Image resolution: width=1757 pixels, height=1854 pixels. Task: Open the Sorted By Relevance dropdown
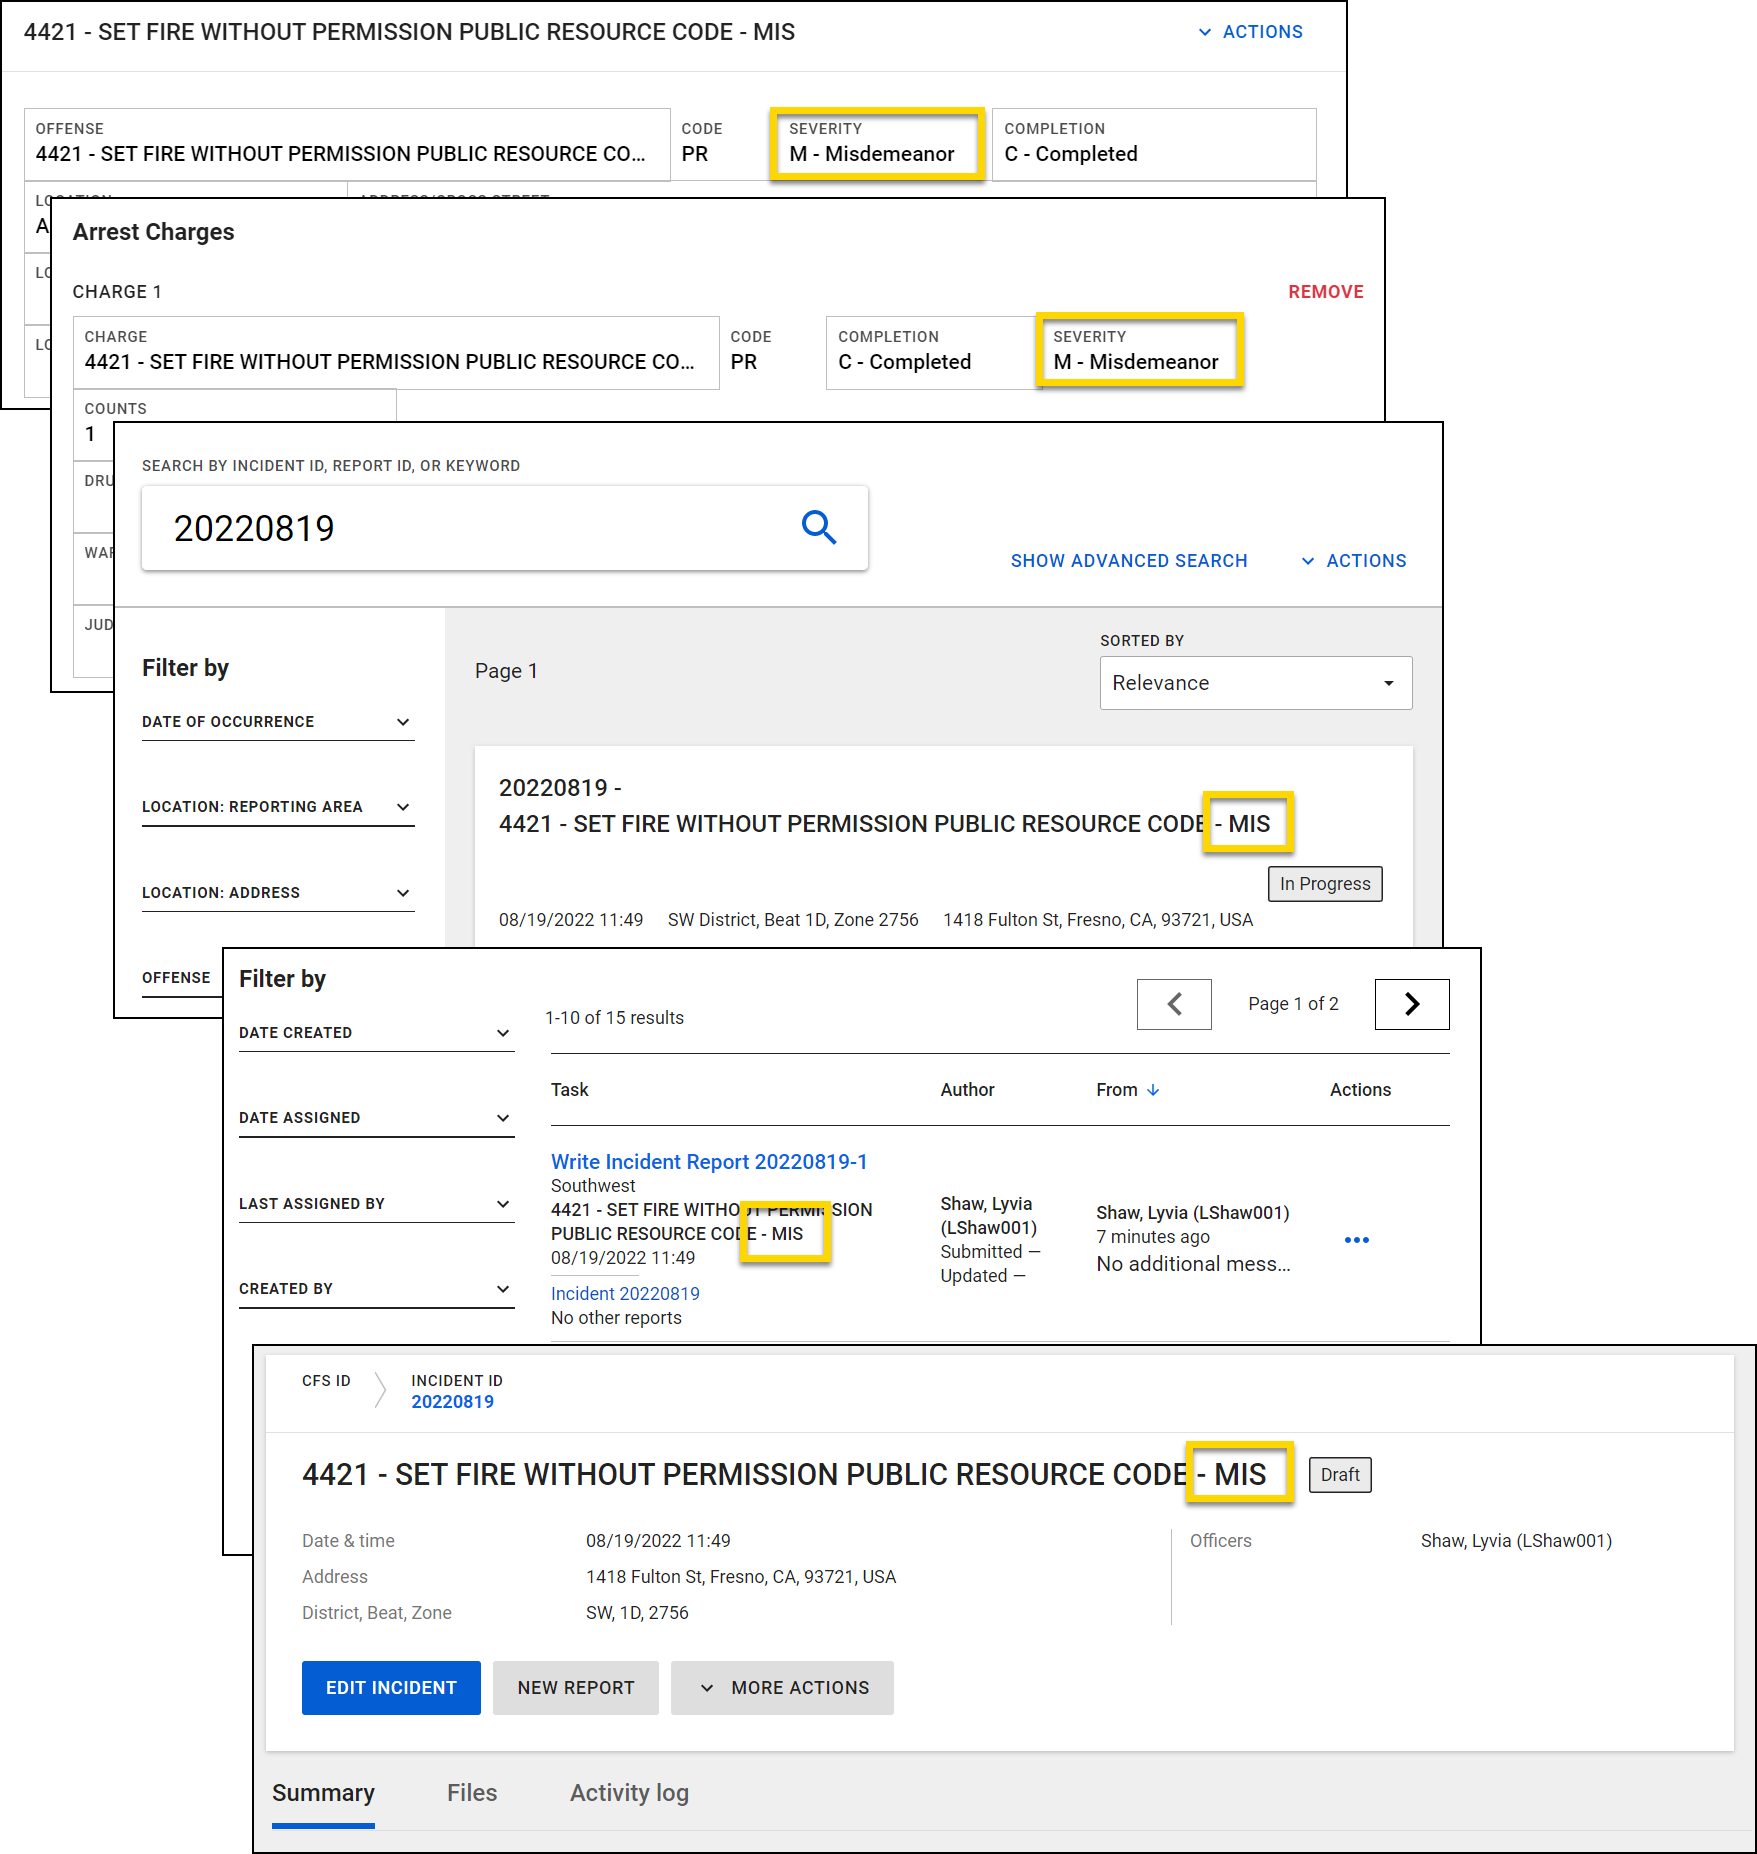coord(1255,683)
